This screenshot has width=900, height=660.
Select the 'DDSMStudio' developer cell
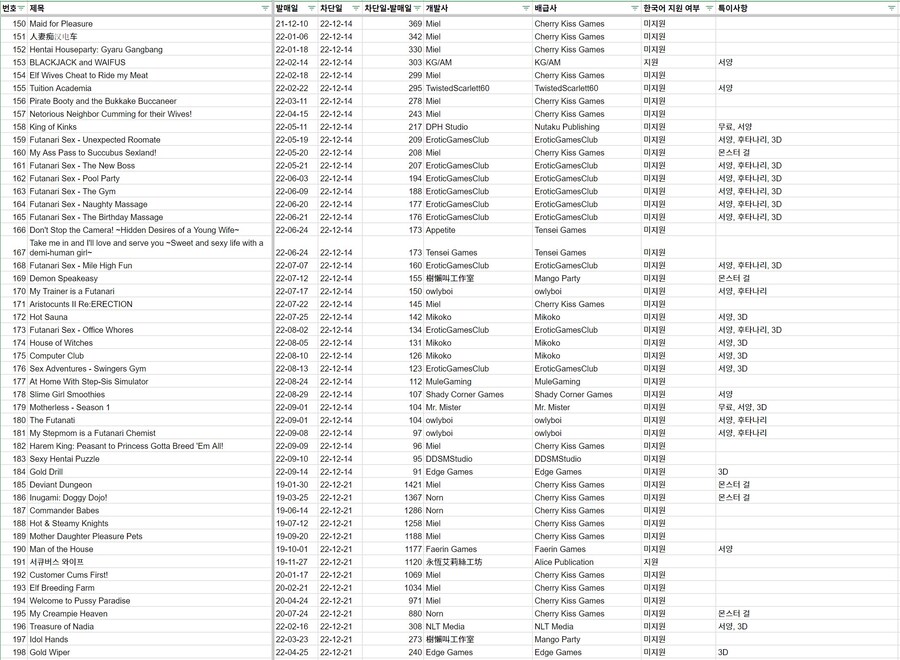point(478,459)
